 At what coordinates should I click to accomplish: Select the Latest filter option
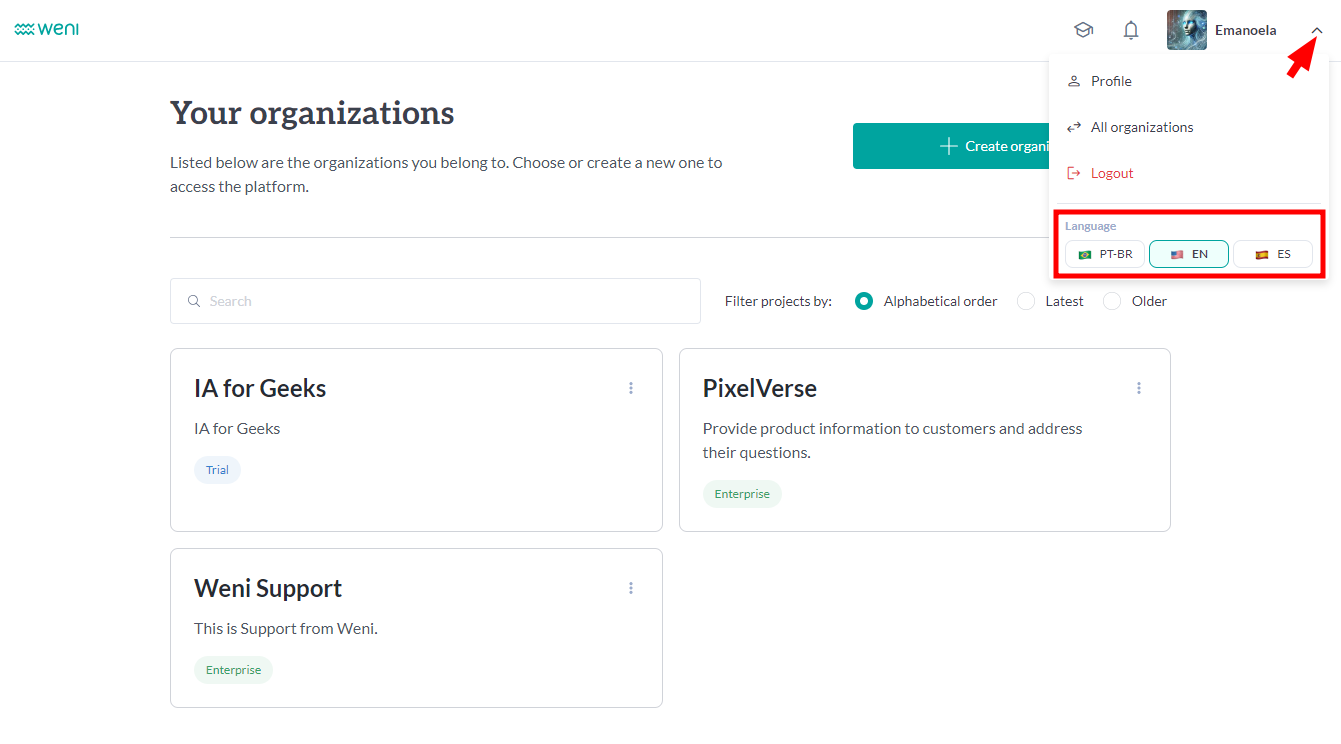(1026, 301)
